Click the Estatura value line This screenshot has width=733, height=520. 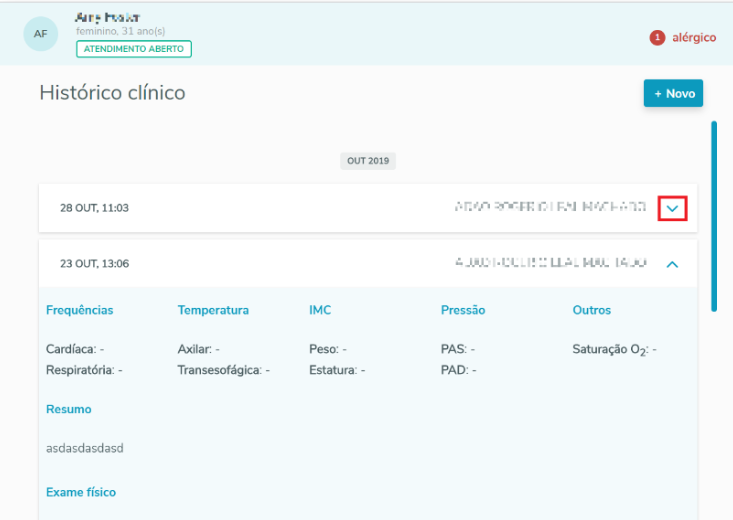337,370
